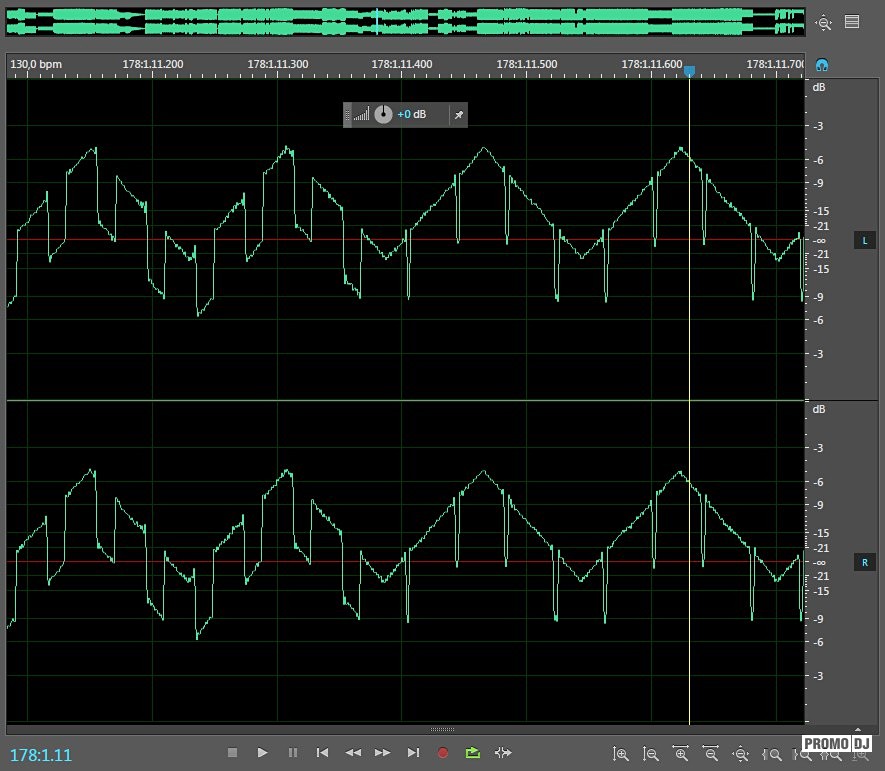Click the zoom navigator icon beside overview
885x771 pixels.
pos(823,22)
